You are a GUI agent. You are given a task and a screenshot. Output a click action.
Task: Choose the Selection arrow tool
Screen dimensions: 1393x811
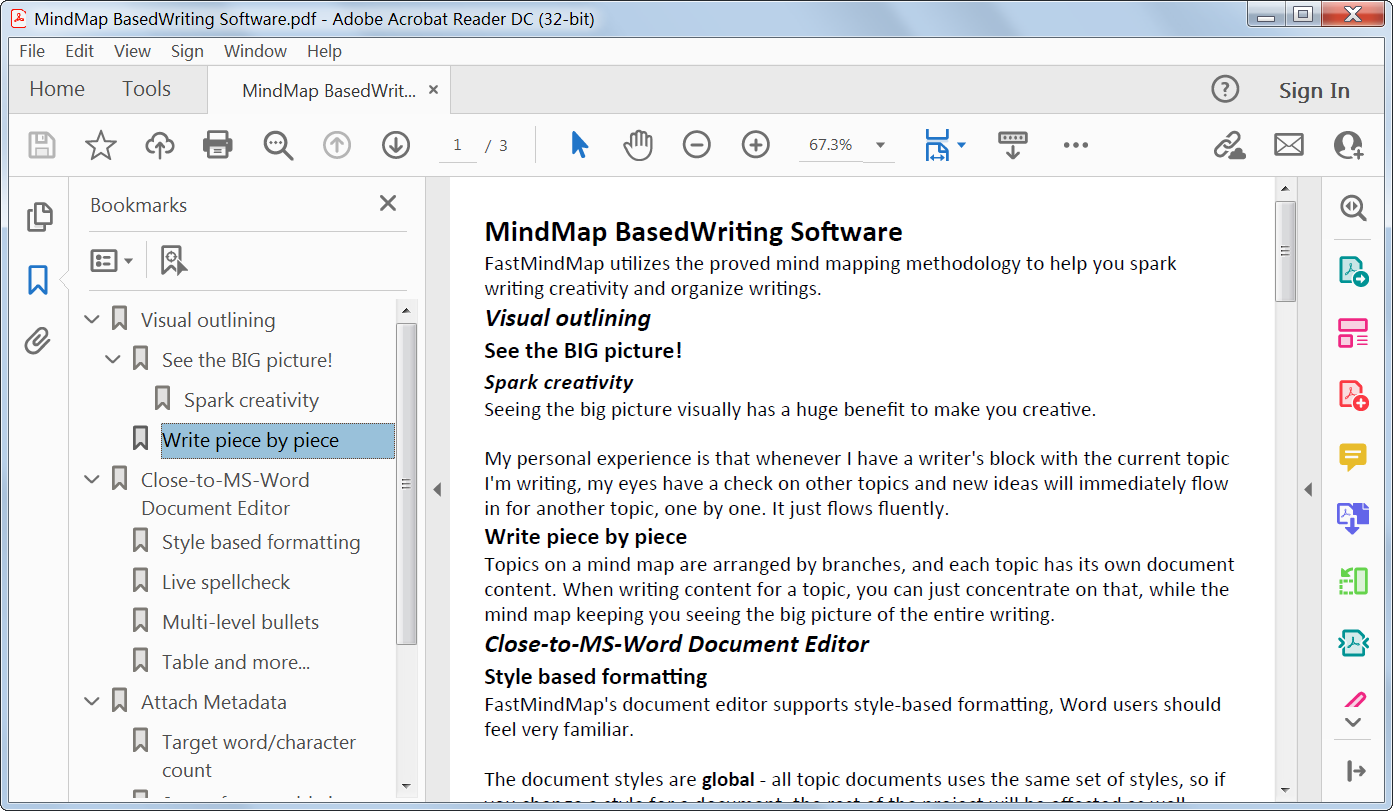pyautogui.click(x=579, y=145)
